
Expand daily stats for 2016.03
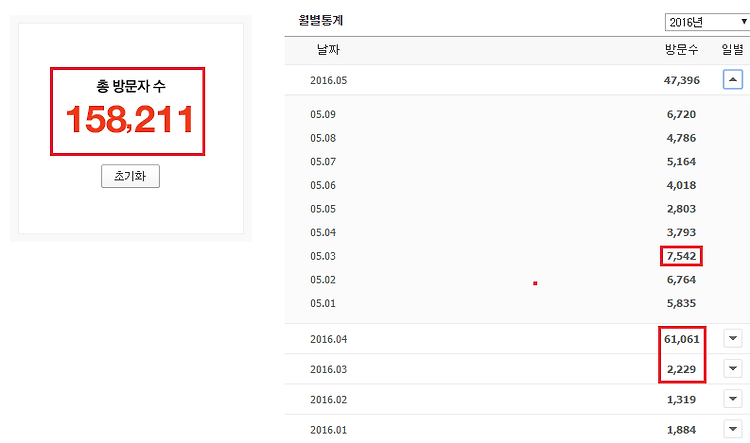coord(732,368)
